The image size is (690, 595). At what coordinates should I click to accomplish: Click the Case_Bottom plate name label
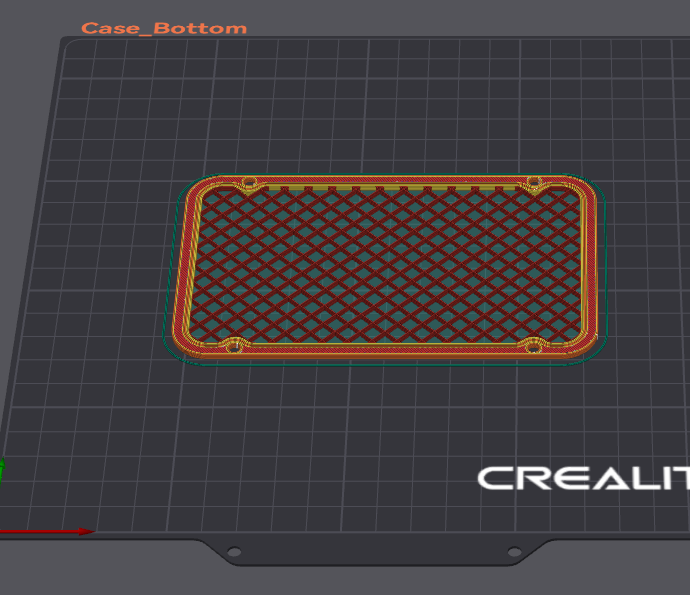click(164, 28)
